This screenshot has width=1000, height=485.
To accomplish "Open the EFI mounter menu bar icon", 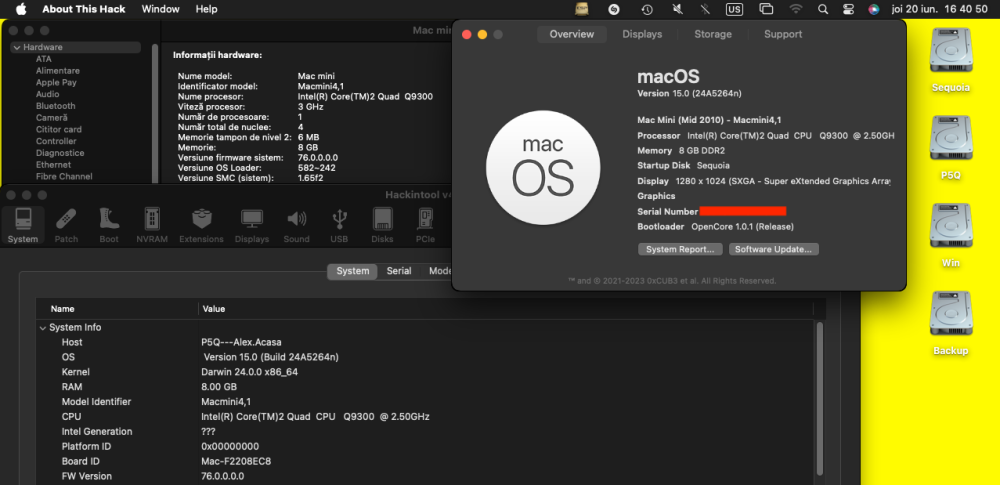I will [x=582, y=9].
